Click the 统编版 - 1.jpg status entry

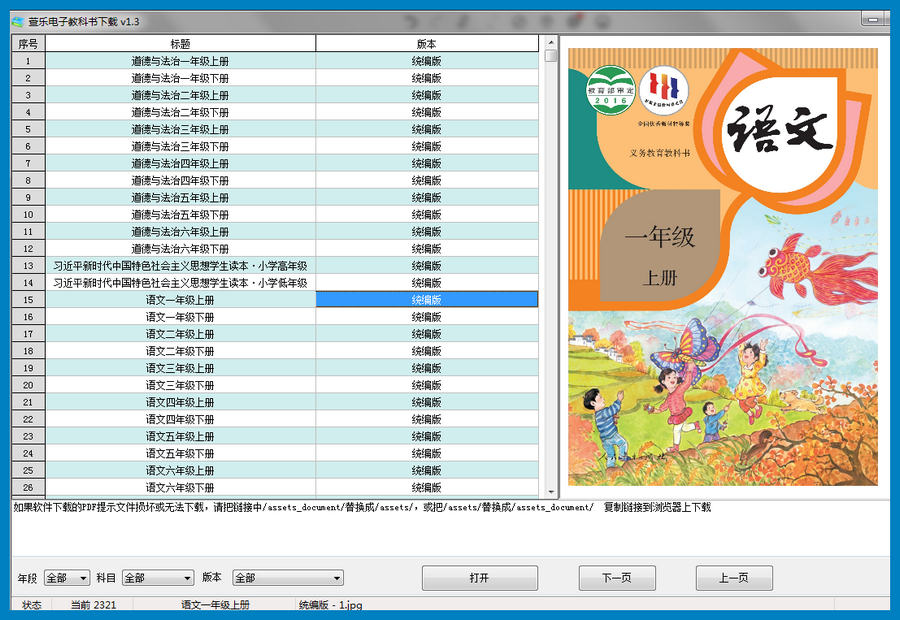click(x=331, y=604)
